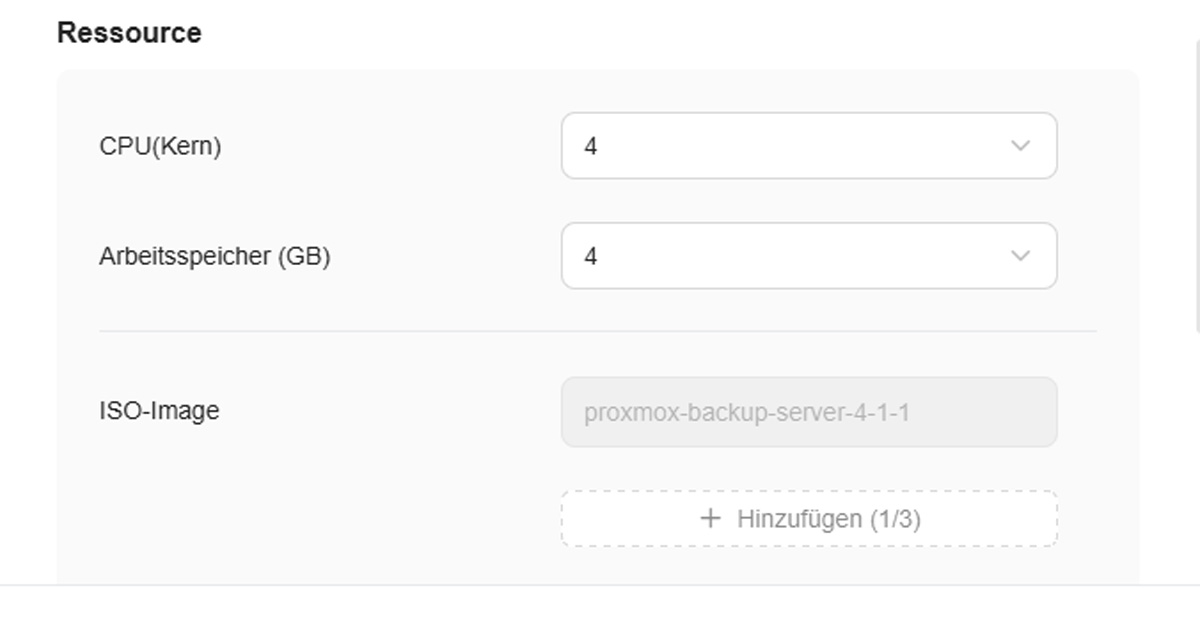The width and height of the screenshot is (1200, 618).
Task: Click the white footer bar below the panel
Action: (600, 602)
